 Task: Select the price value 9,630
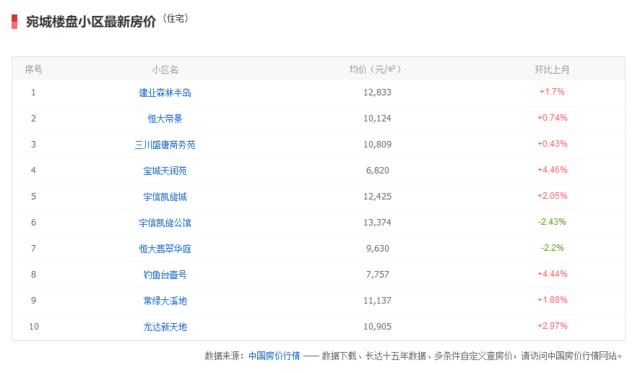[x=378, y=249]
